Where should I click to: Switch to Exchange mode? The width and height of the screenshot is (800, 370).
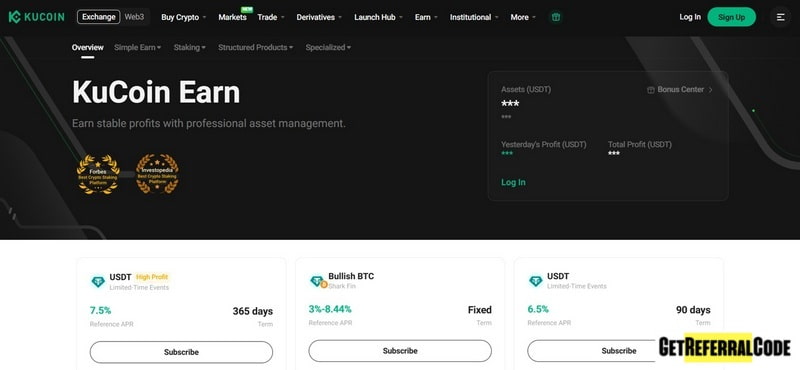coord(99,17)
